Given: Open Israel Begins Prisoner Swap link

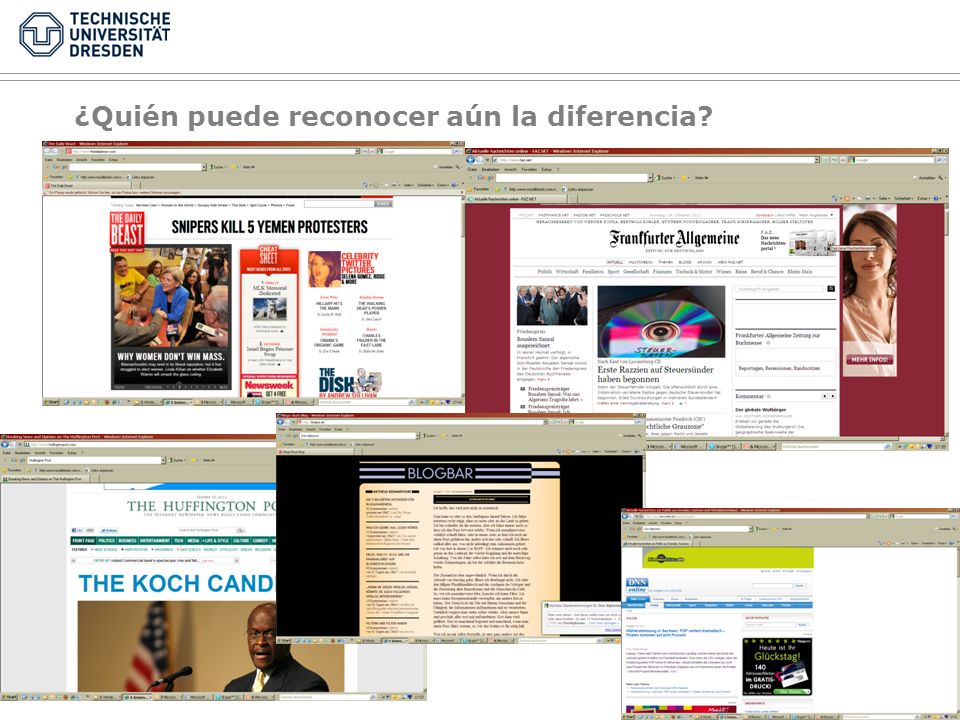Looking at the screenshot, I should [x=269, y=351].
